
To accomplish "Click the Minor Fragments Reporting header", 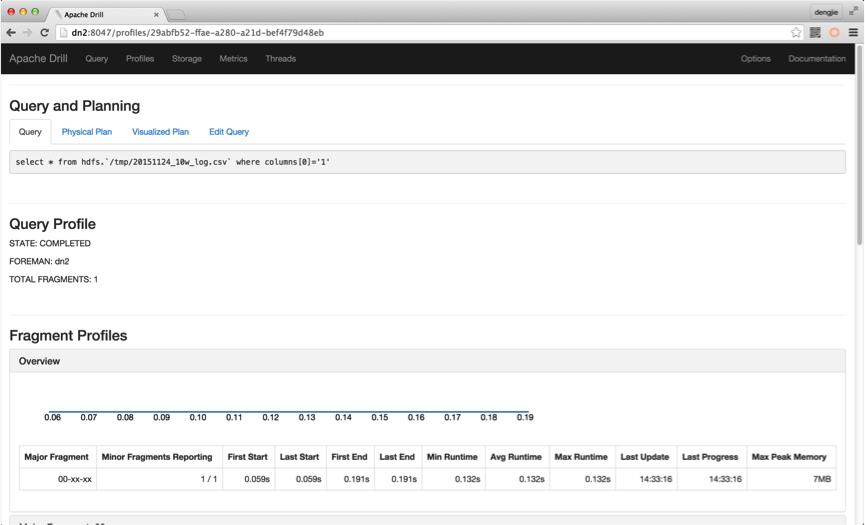I will [x=157, y=457].
